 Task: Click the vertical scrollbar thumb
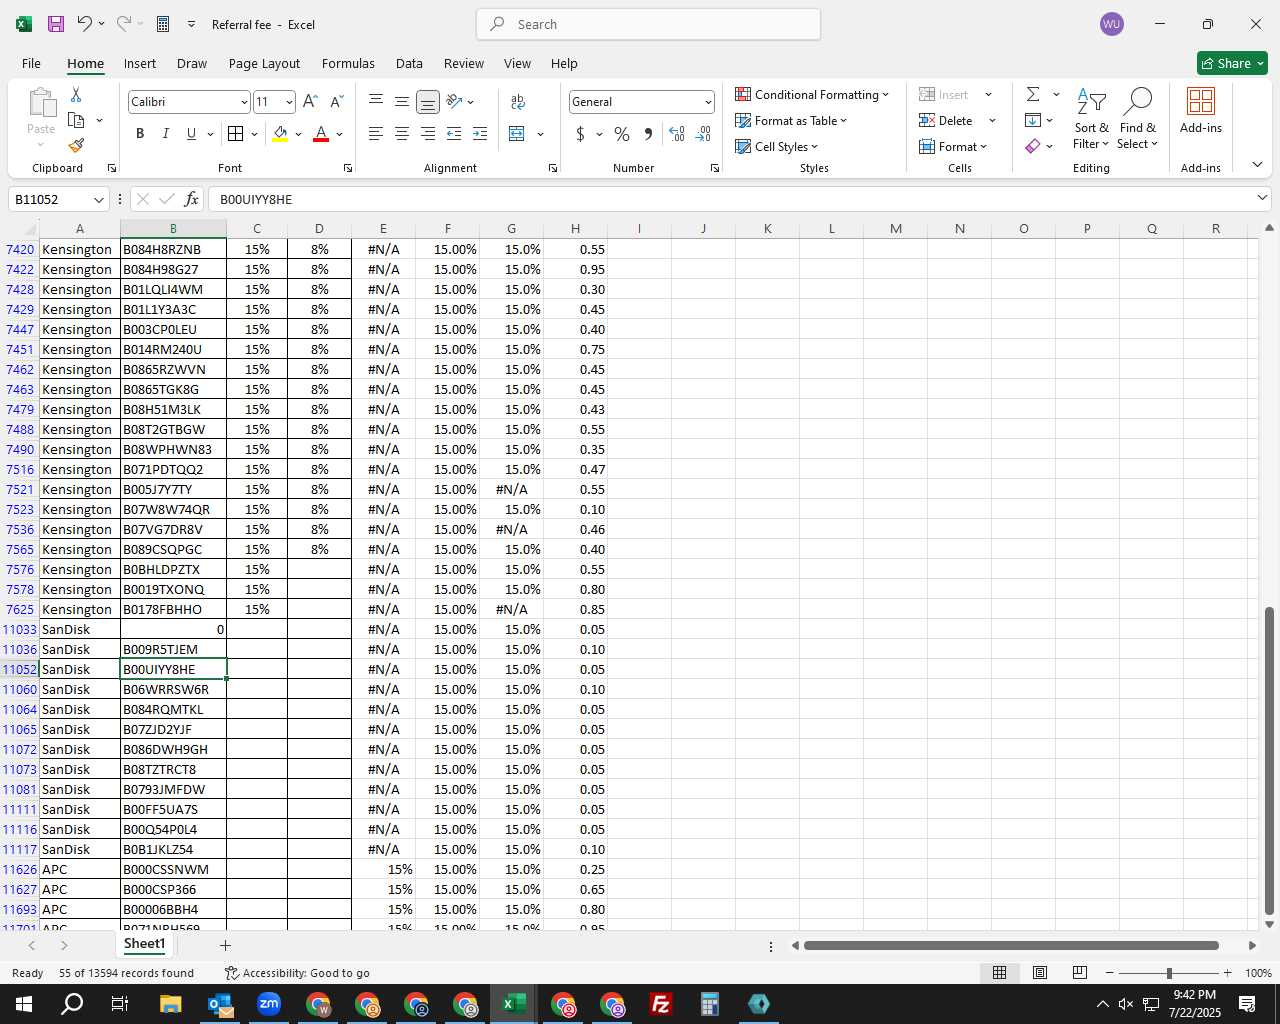(x=1269, y=760)
